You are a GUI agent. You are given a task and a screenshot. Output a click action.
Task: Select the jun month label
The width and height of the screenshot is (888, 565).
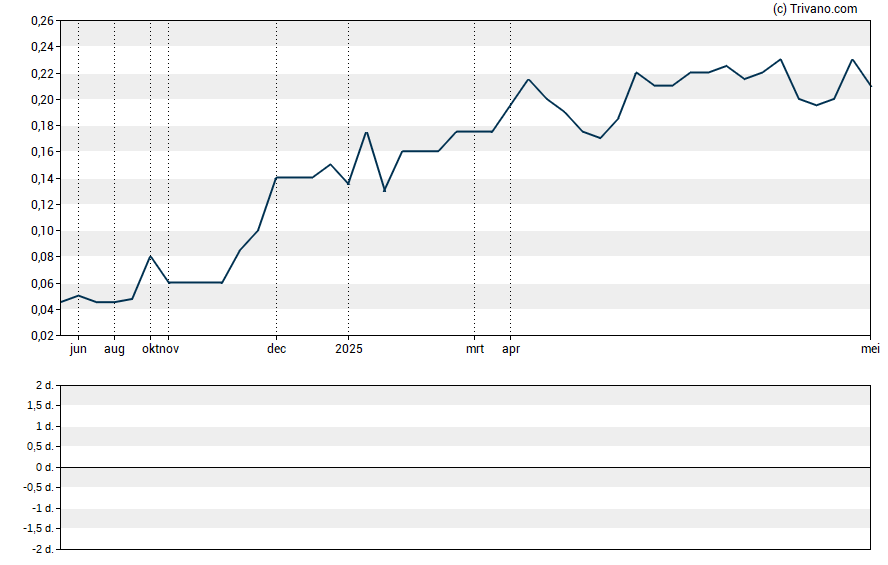coord(78,349)
